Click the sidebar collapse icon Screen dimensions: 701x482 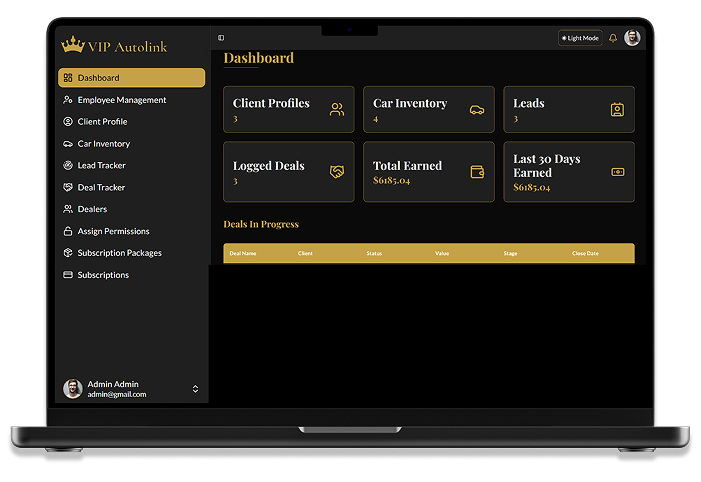point(221,38)
